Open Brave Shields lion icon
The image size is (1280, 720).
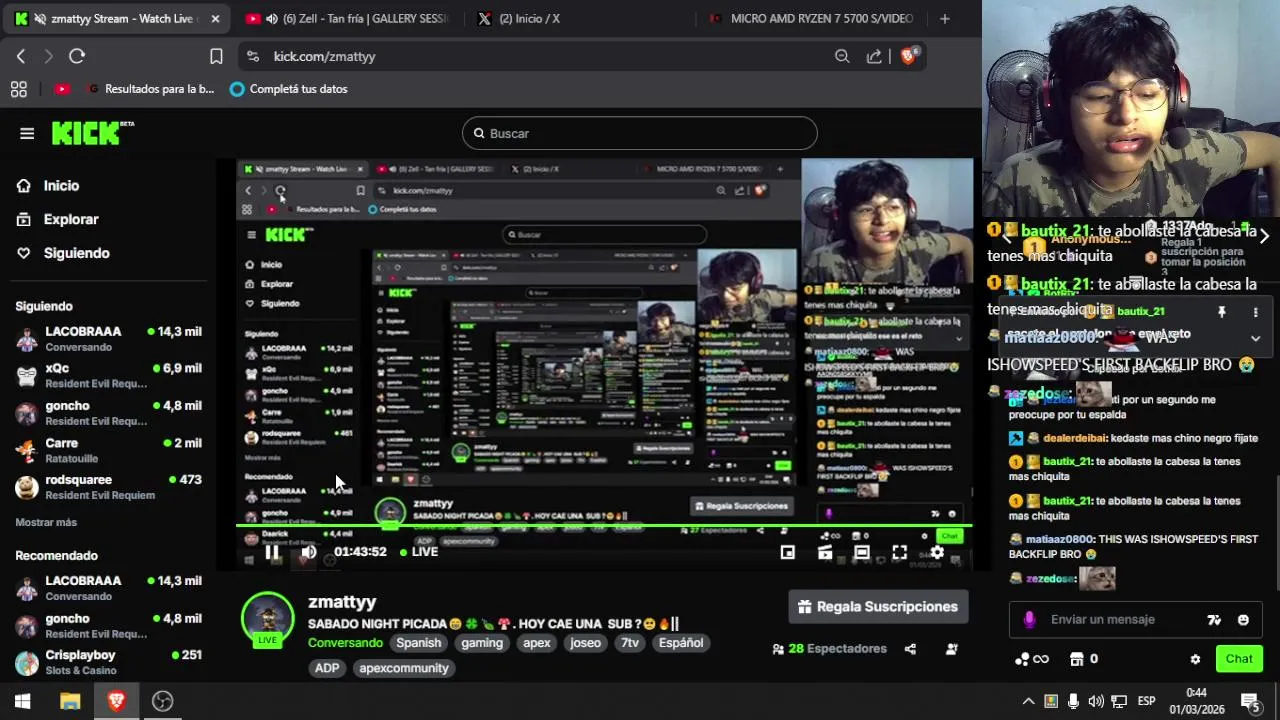click(x=908, y=56)
